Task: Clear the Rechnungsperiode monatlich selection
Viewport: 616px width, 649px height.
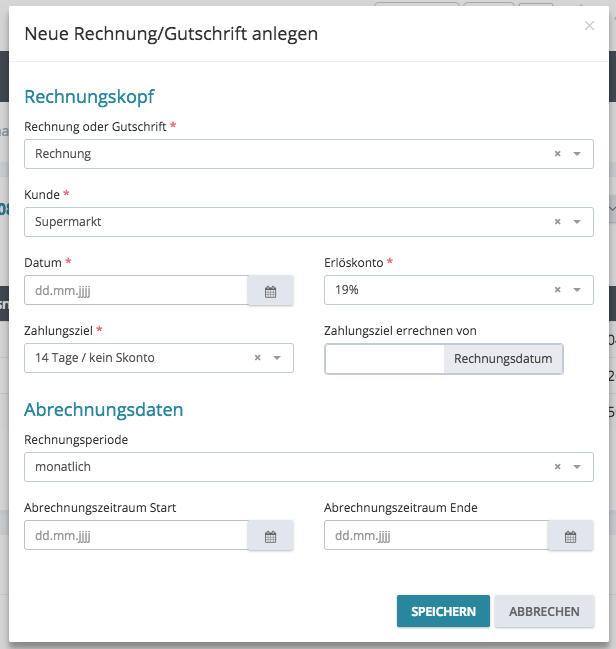Action: pyautogui.click(x=557, y=467)
